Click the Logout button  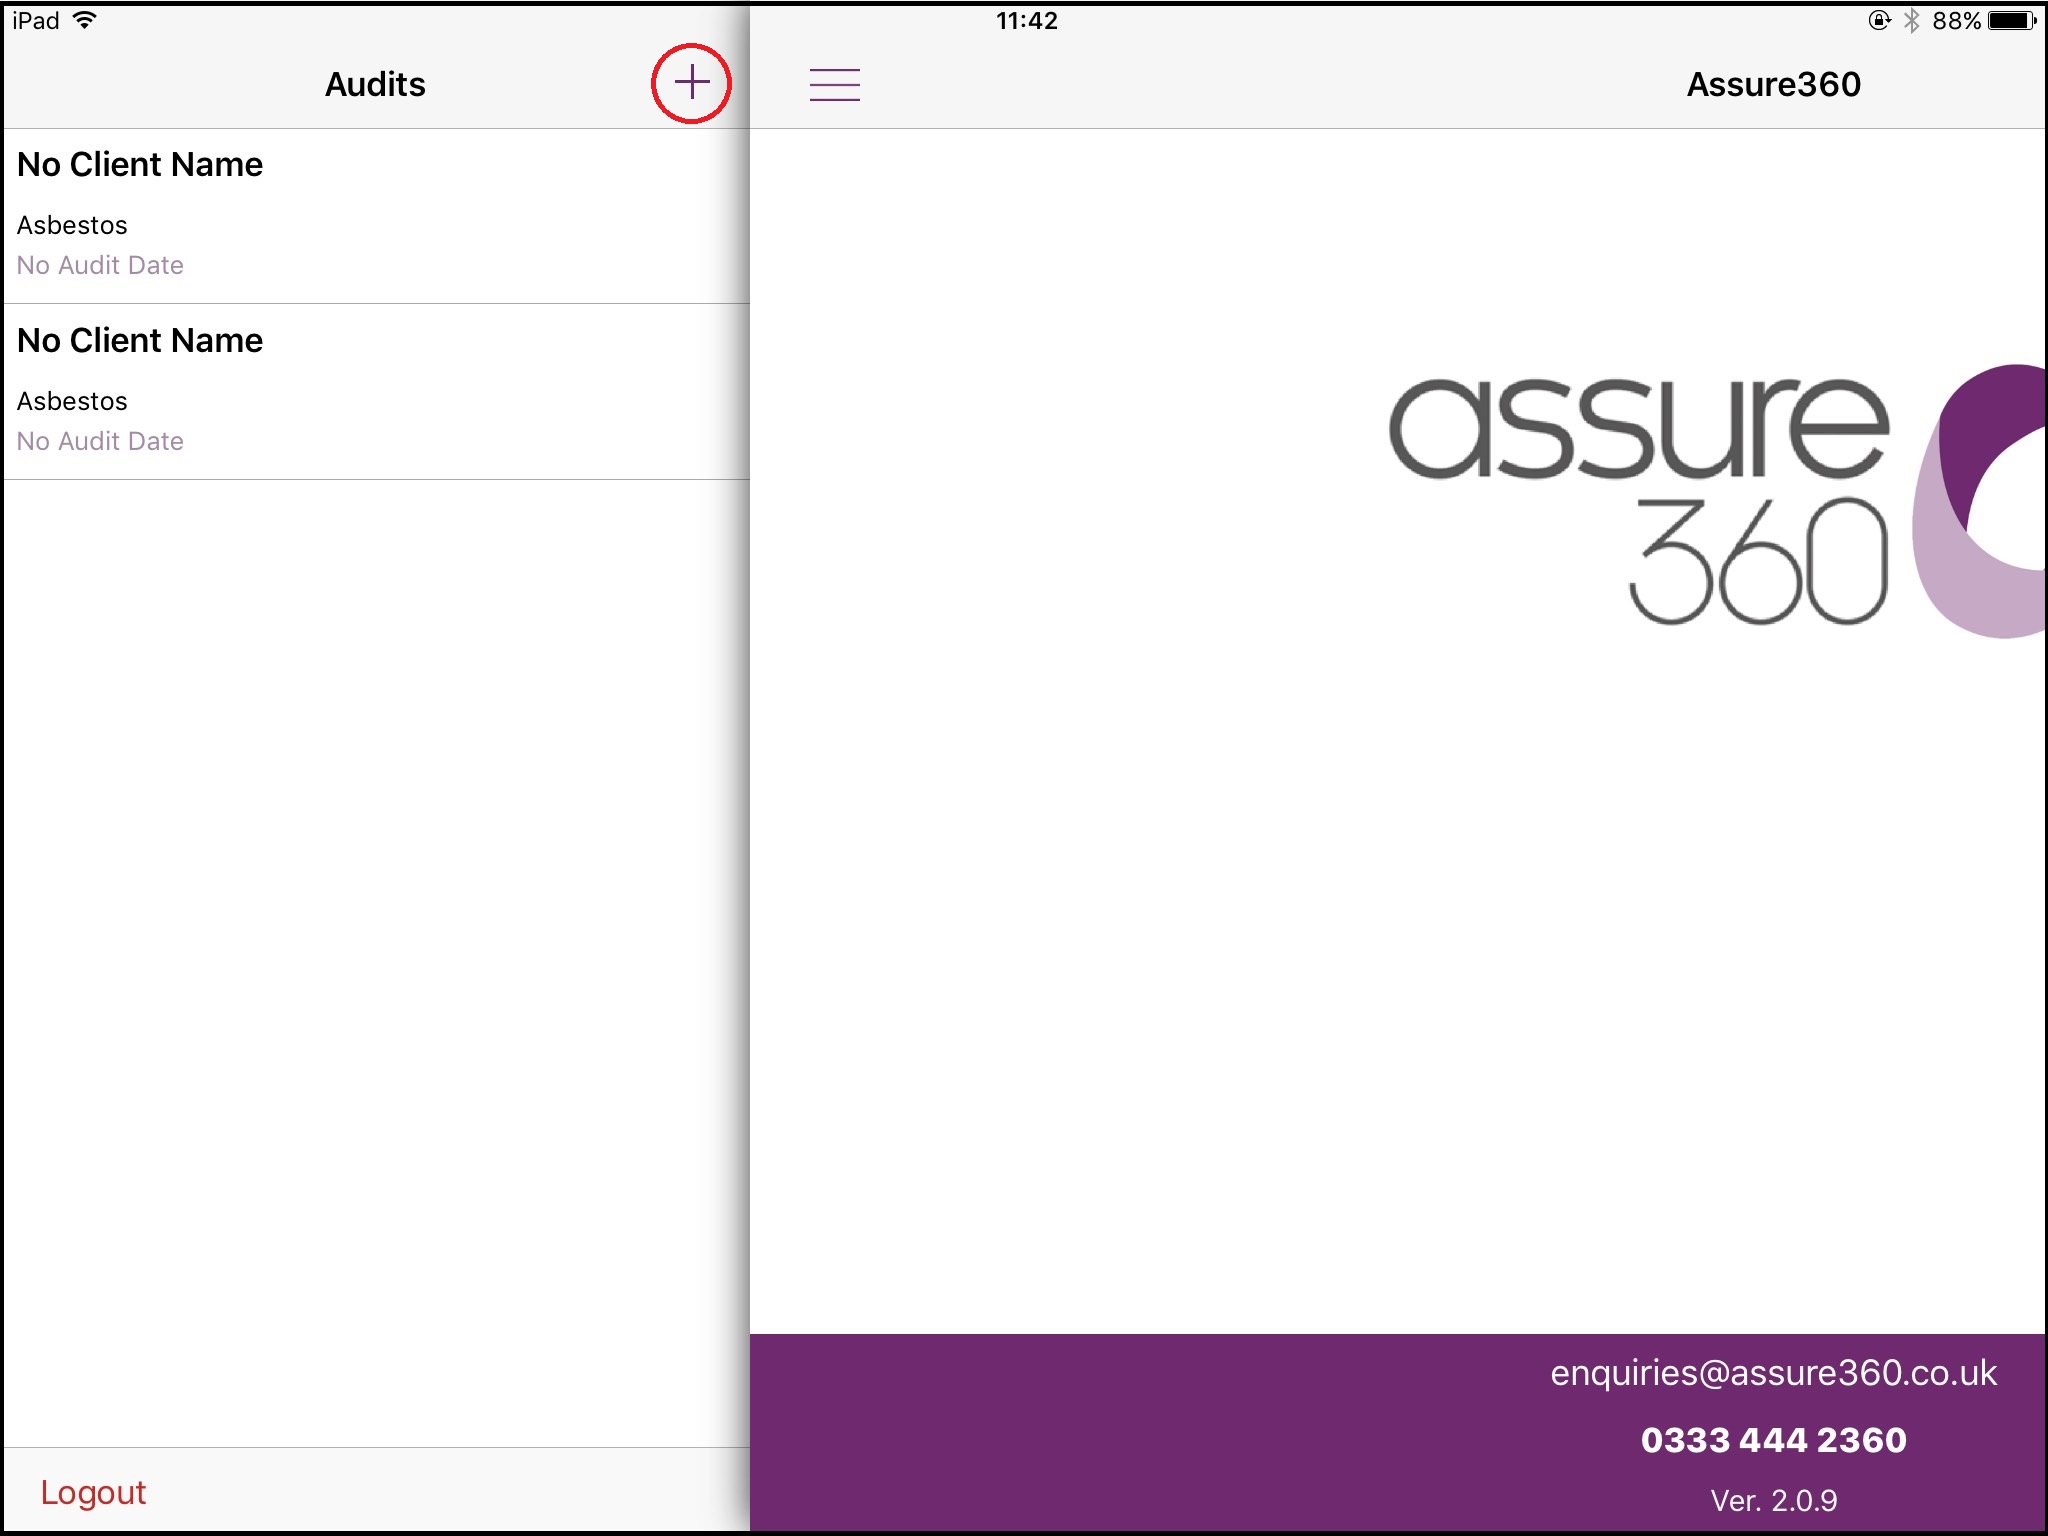93,1492
